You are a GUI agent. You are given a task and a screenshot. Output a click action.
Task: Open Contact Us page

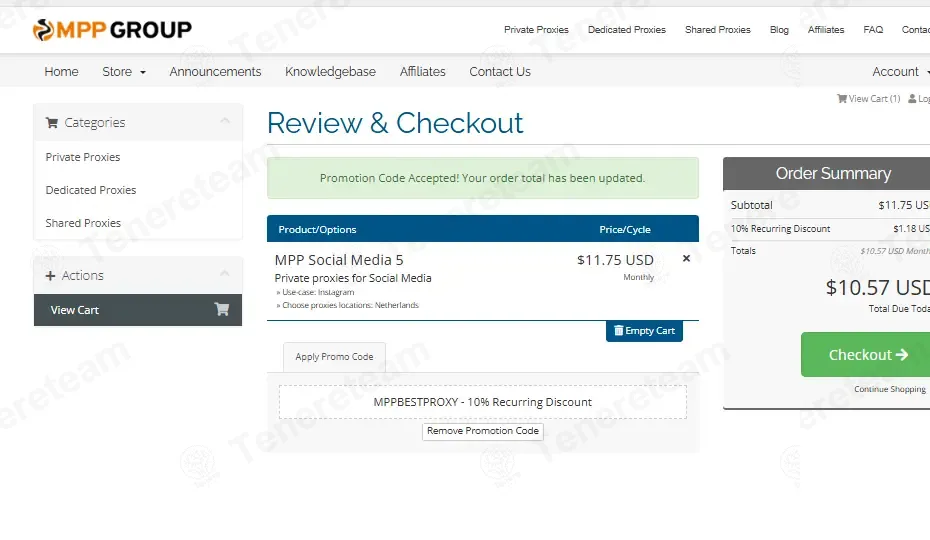click(500, 72)
